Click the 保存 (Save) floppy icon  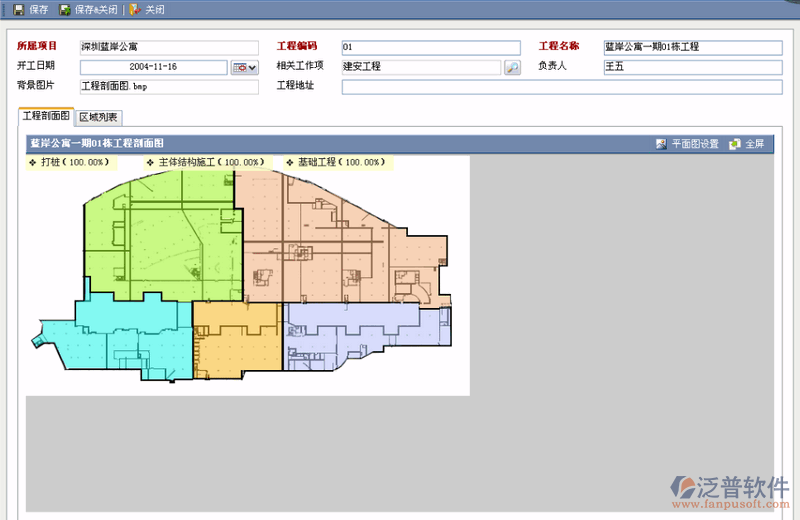point(18,10)
